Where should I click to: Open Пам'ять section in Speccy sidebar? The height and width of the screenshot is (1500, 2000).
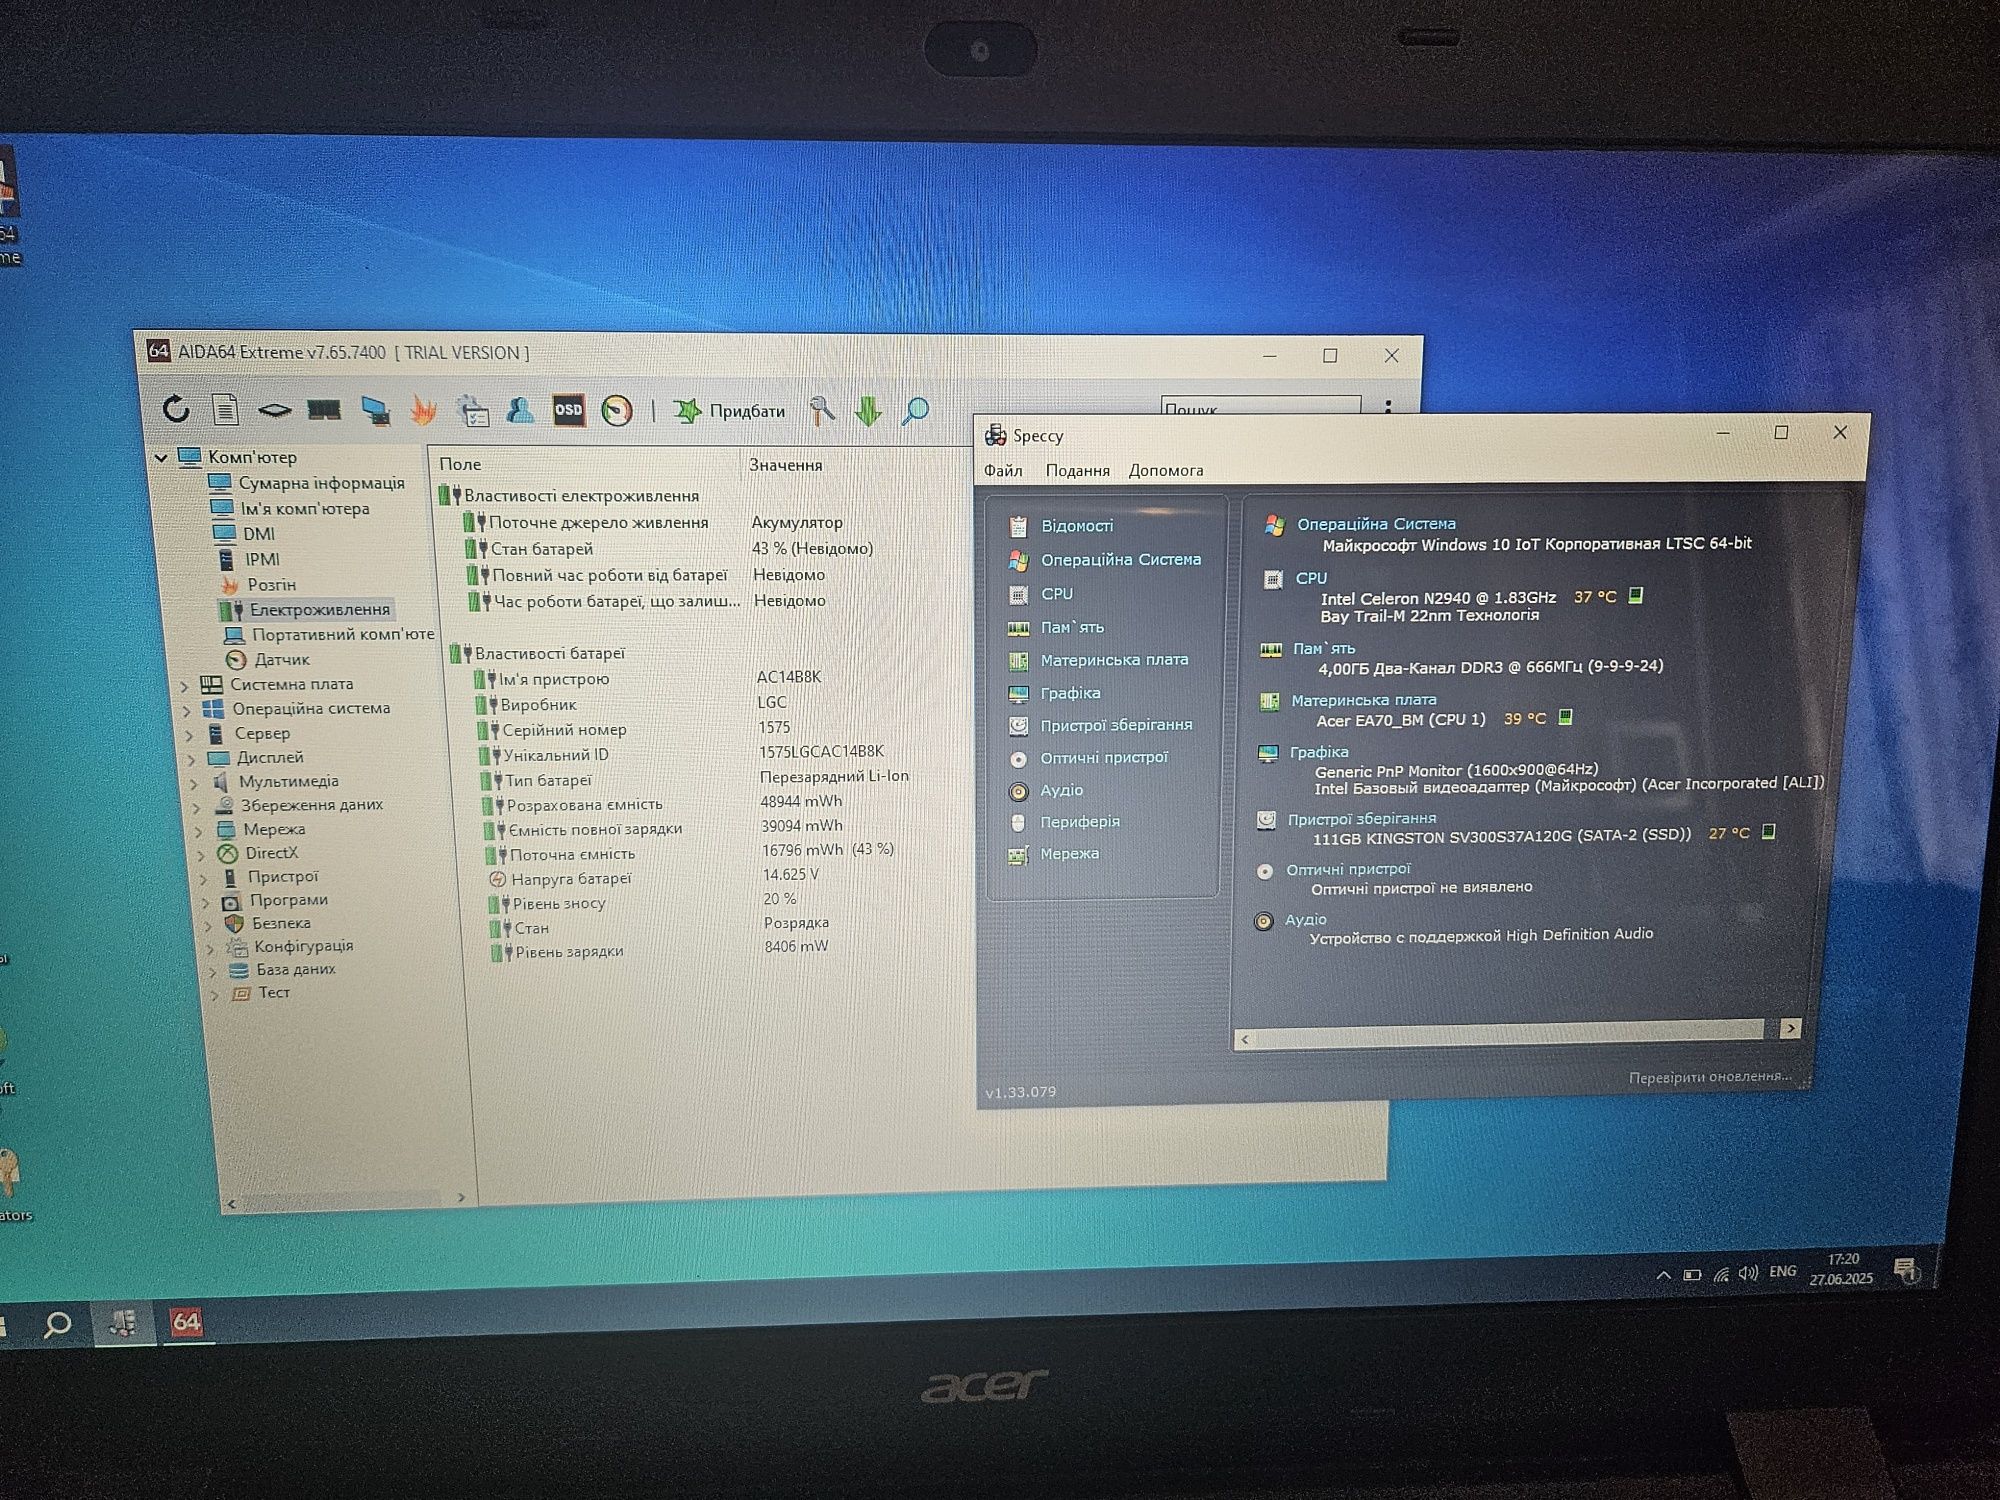pyautogui.click(x=1071, y=627)
